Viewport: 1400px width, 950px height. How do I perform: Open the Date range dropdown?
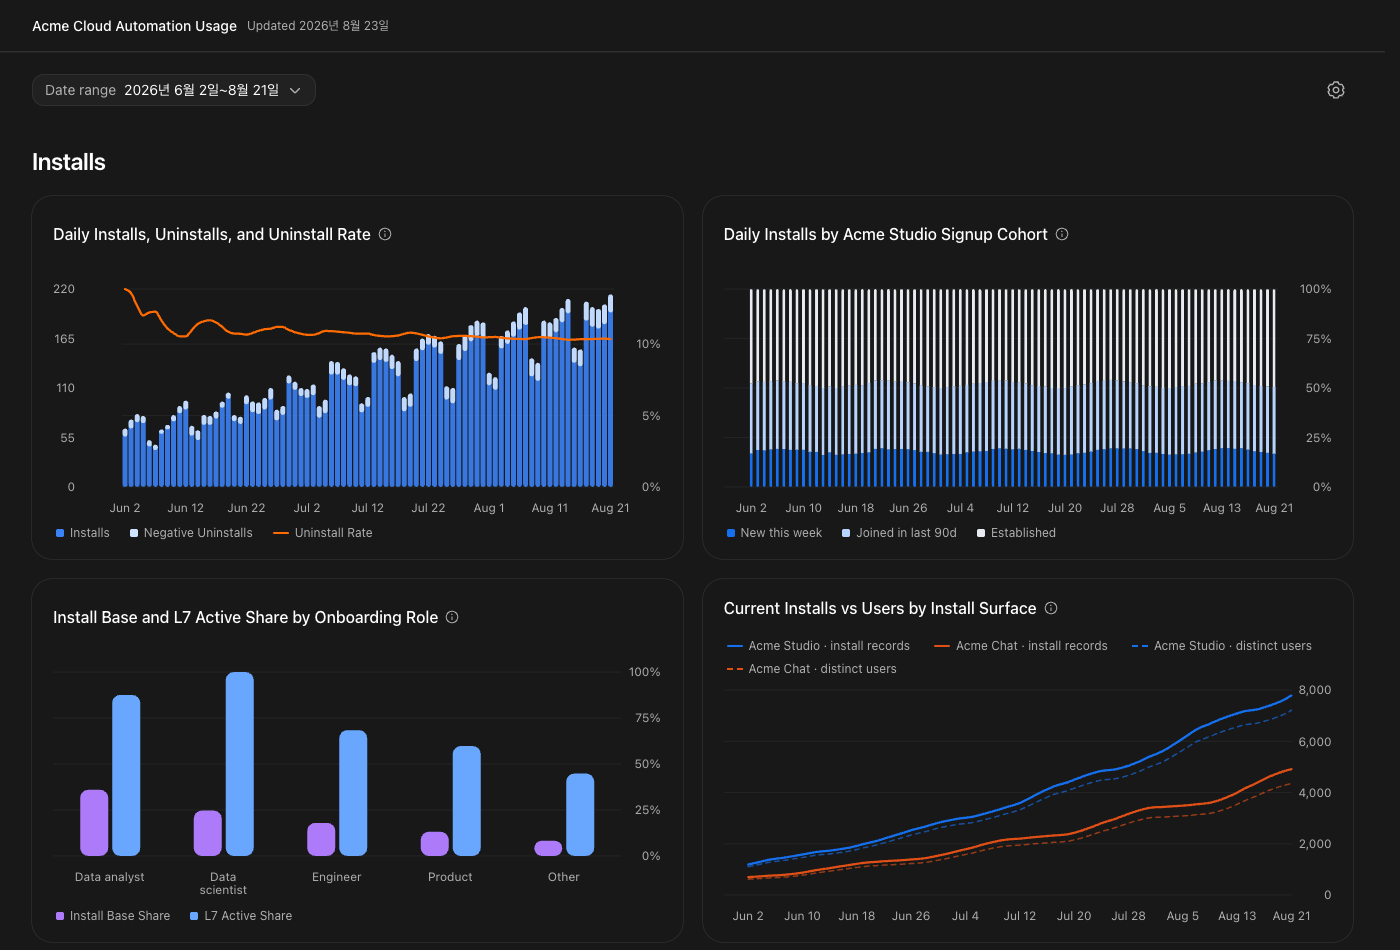click(174, 90)
